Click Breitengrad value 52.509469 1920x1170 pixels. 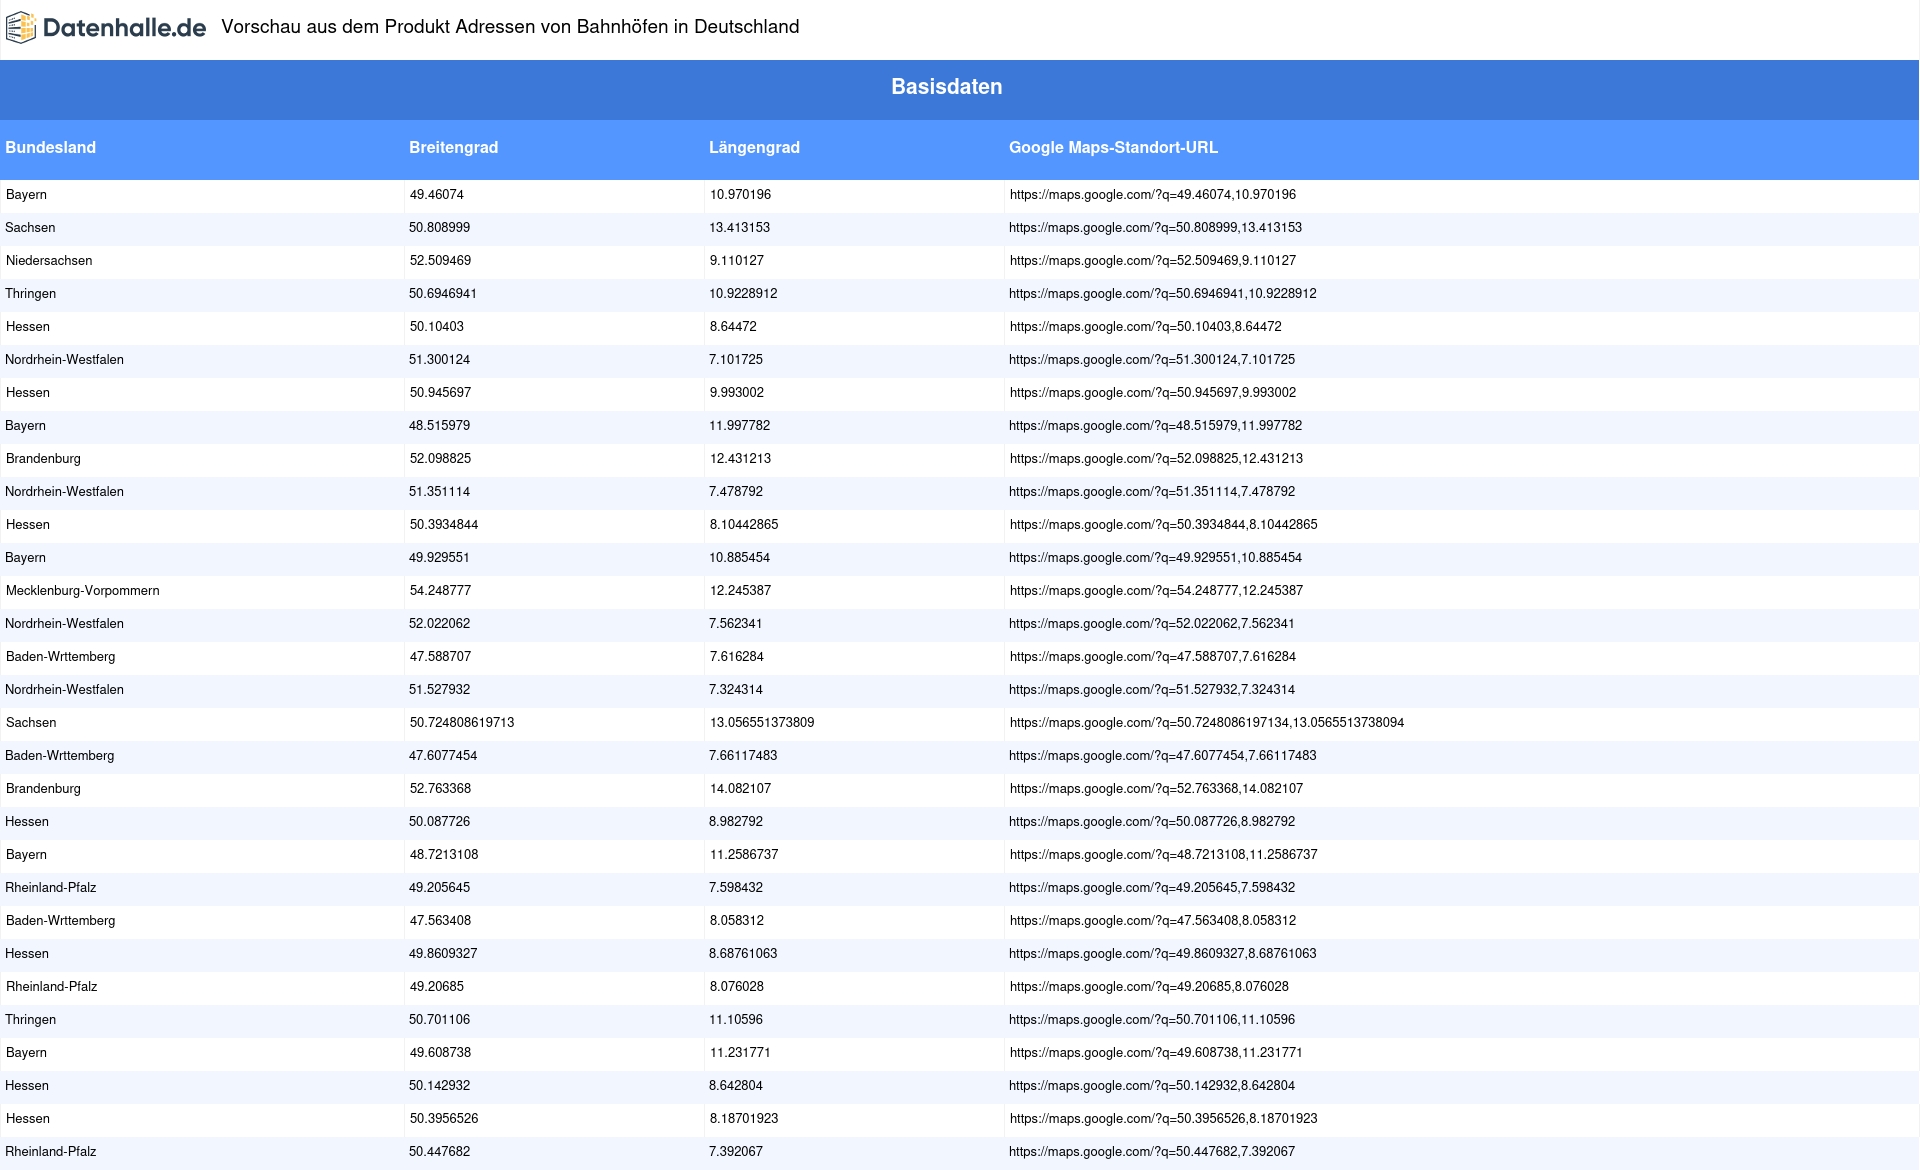click(440, 261)
